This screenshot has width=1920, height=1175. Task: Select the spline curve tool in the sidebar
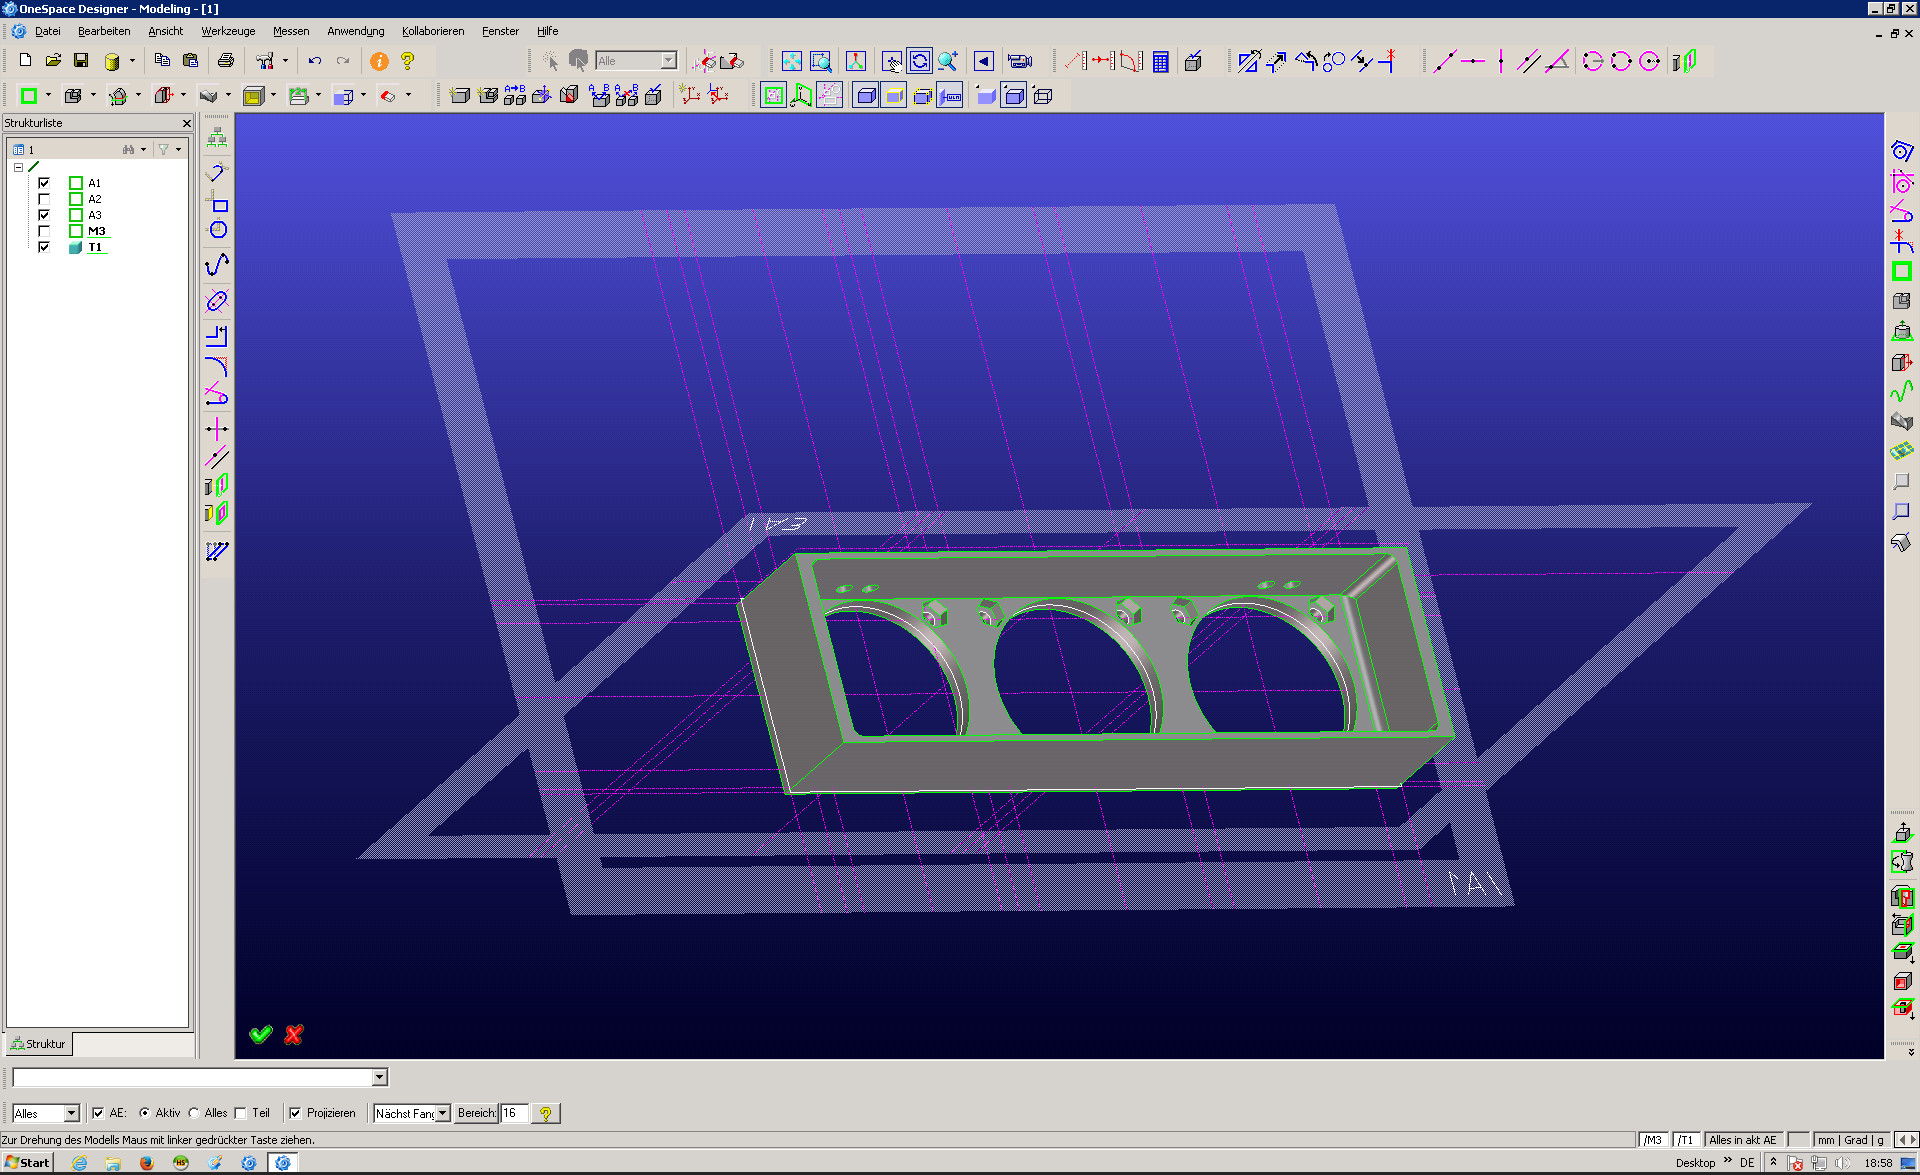[x=217, y=265]
